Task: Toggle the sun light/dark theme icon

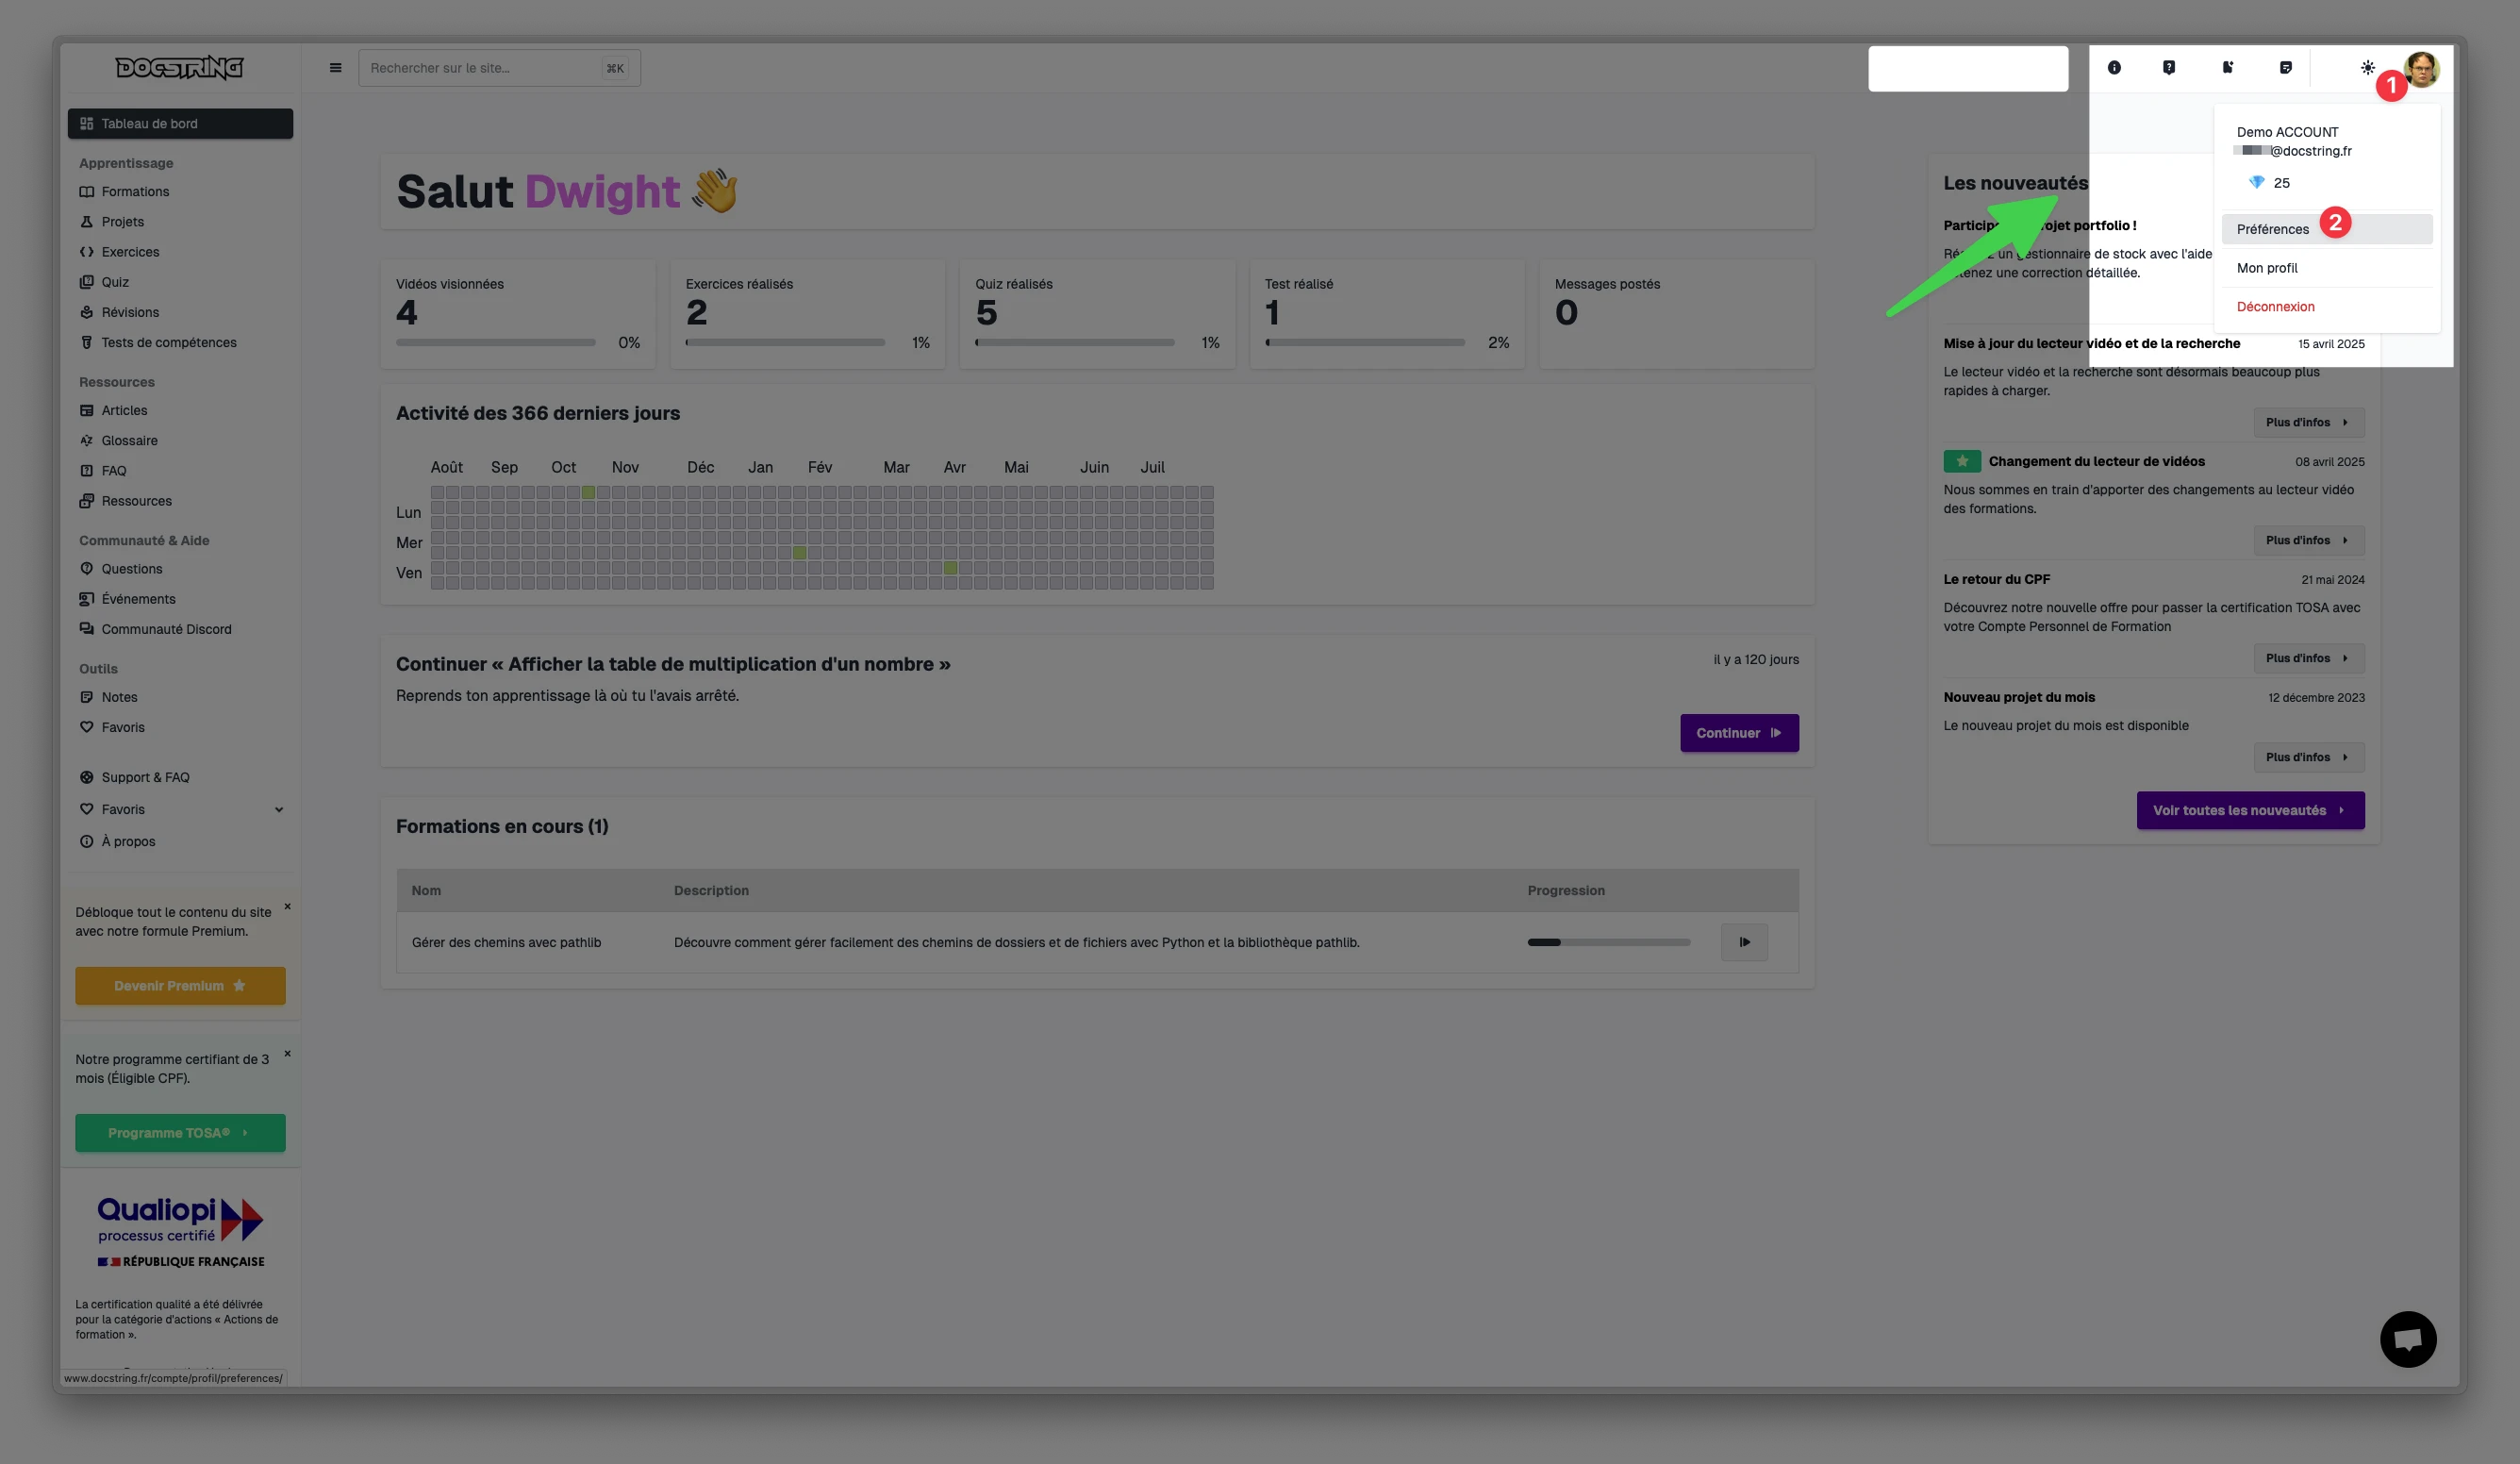Action: tap(2367, 68)
